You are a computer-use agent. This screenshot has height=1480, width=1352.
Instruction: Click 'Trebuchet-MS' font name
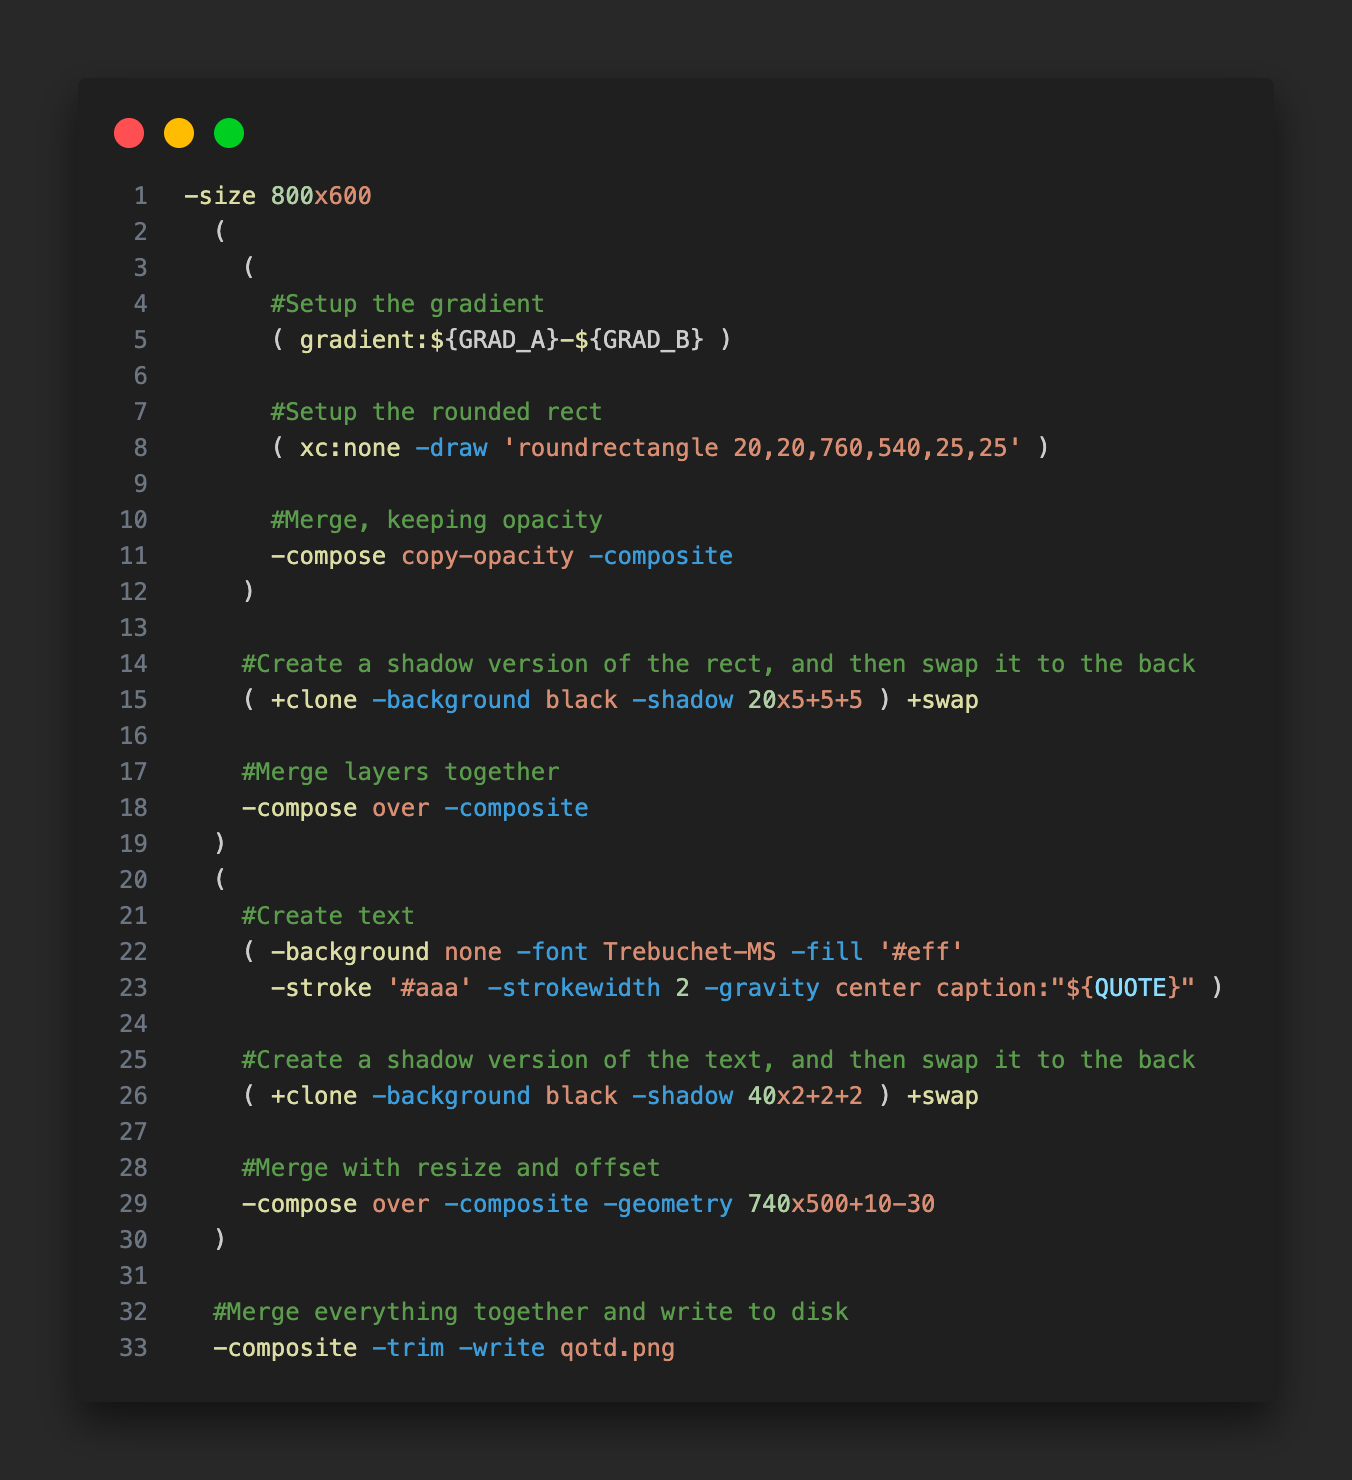689,952
